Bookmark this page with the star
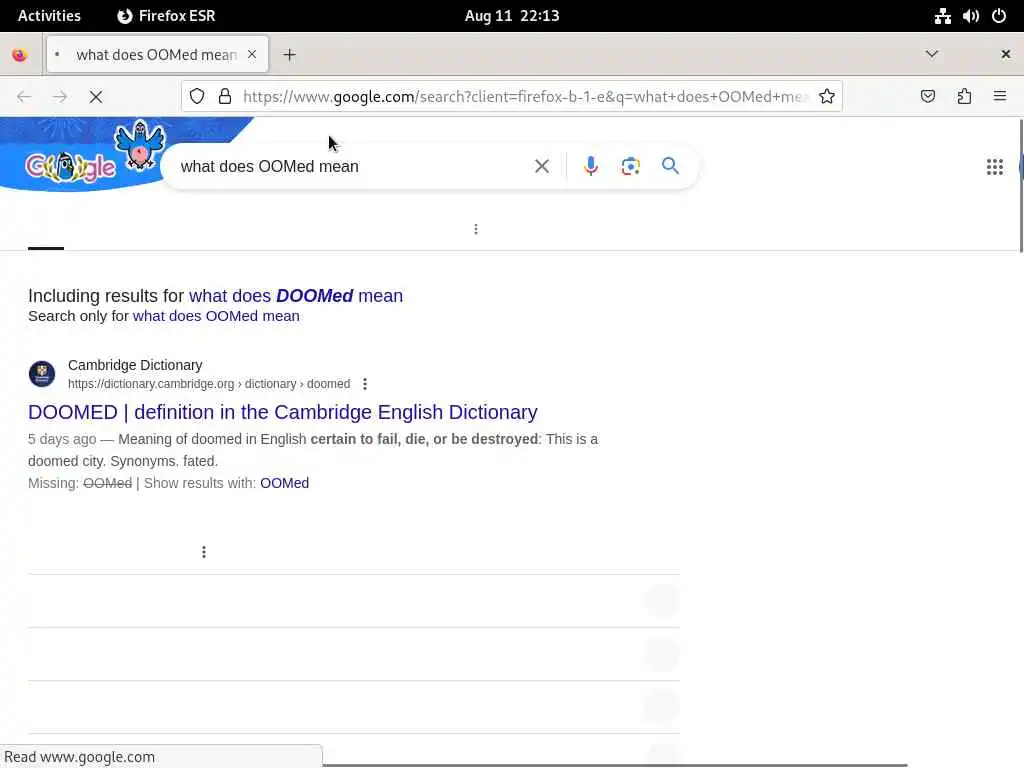 827,97
